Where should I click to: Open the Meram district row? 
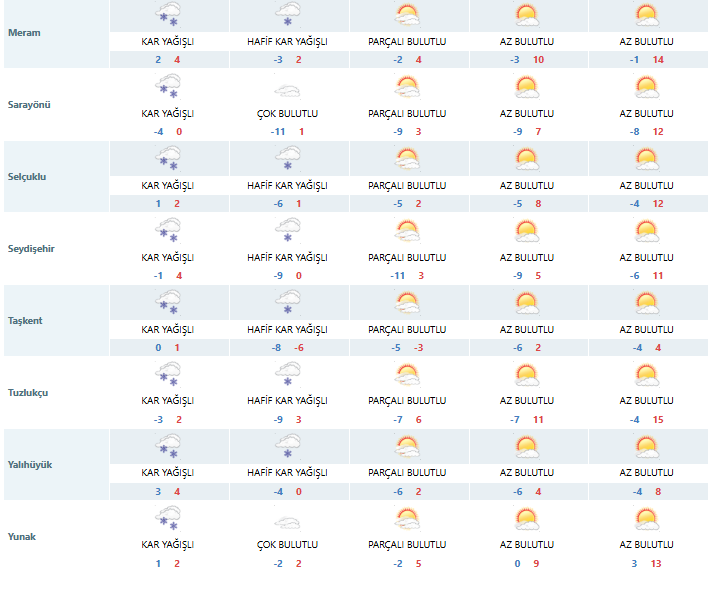[x=24, y=33]
